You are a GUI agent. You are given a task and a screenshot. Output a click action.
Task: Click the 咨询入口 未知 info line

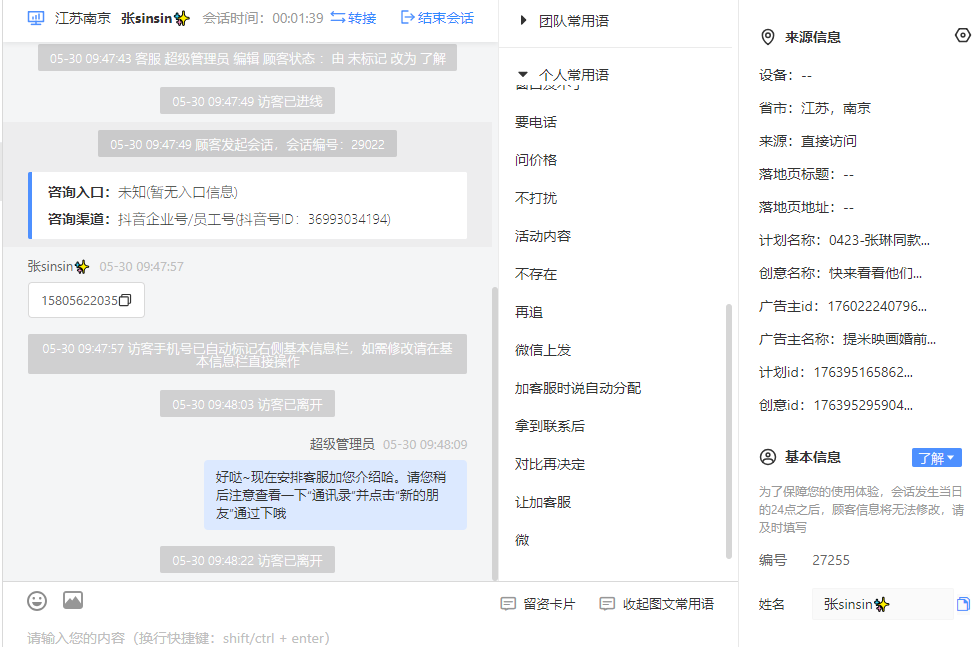(142, 192)
